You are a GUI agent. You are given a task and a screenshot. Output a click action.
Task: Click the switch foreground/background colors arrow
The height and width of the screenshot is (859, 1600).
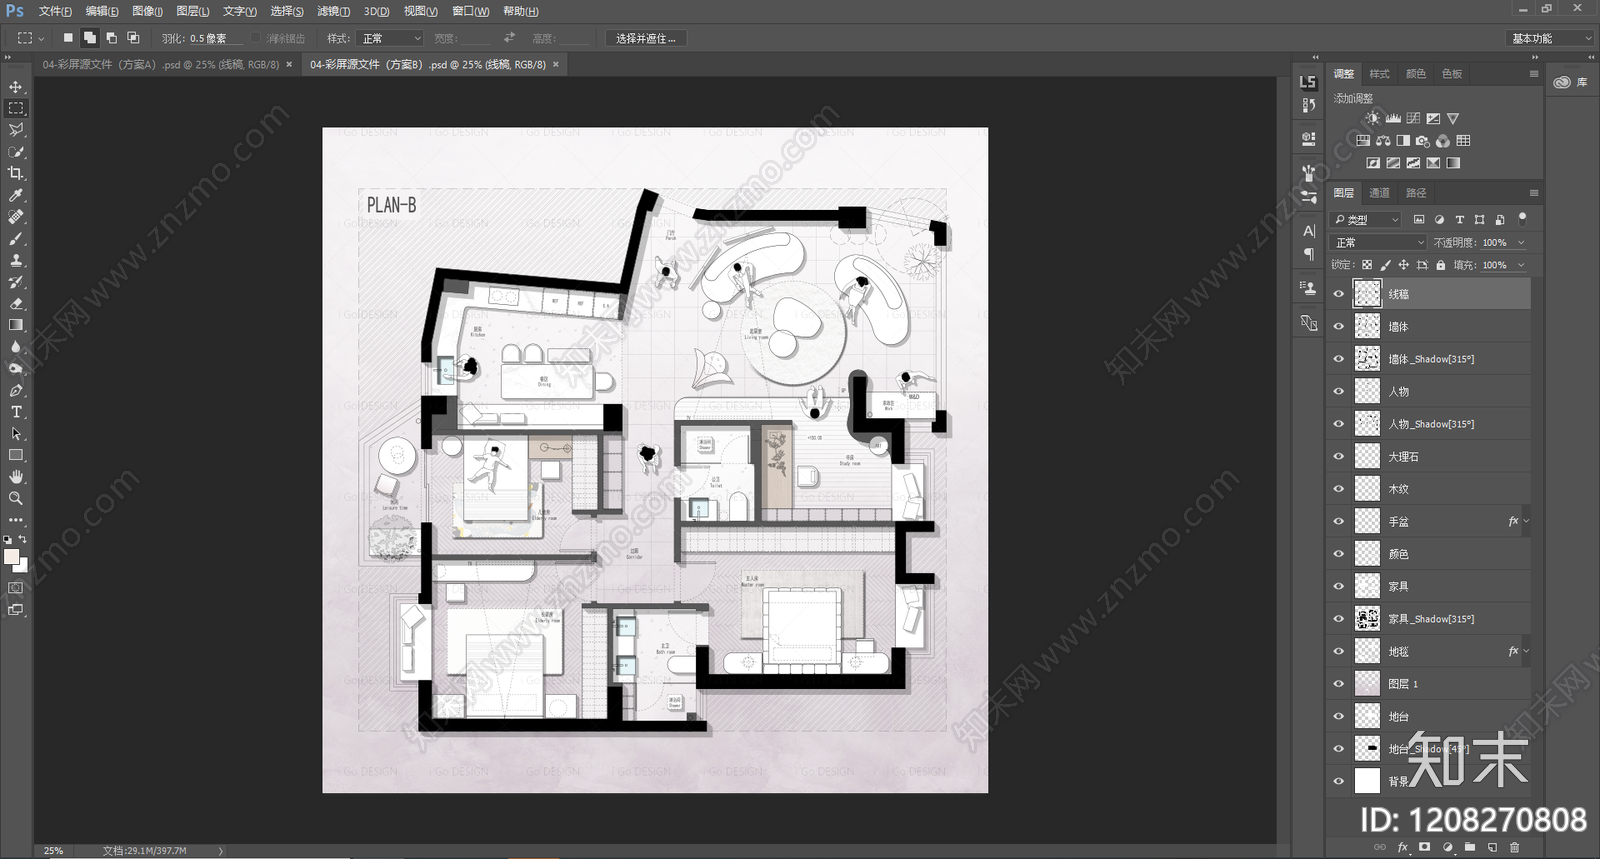coord(23,539)
